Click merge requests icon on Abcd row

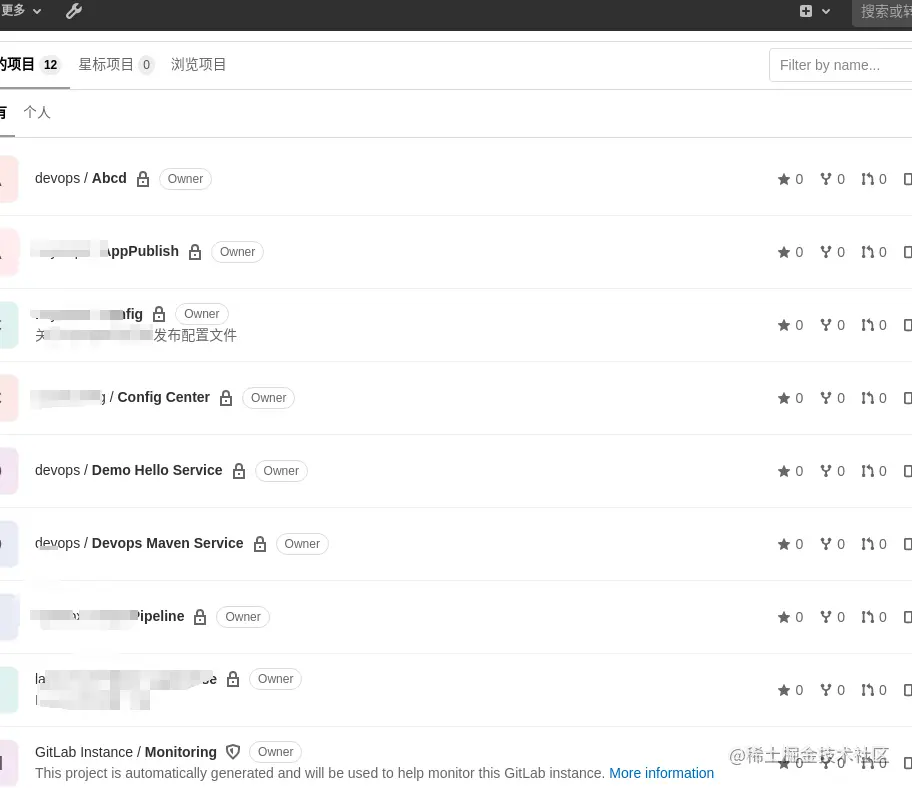867,179
